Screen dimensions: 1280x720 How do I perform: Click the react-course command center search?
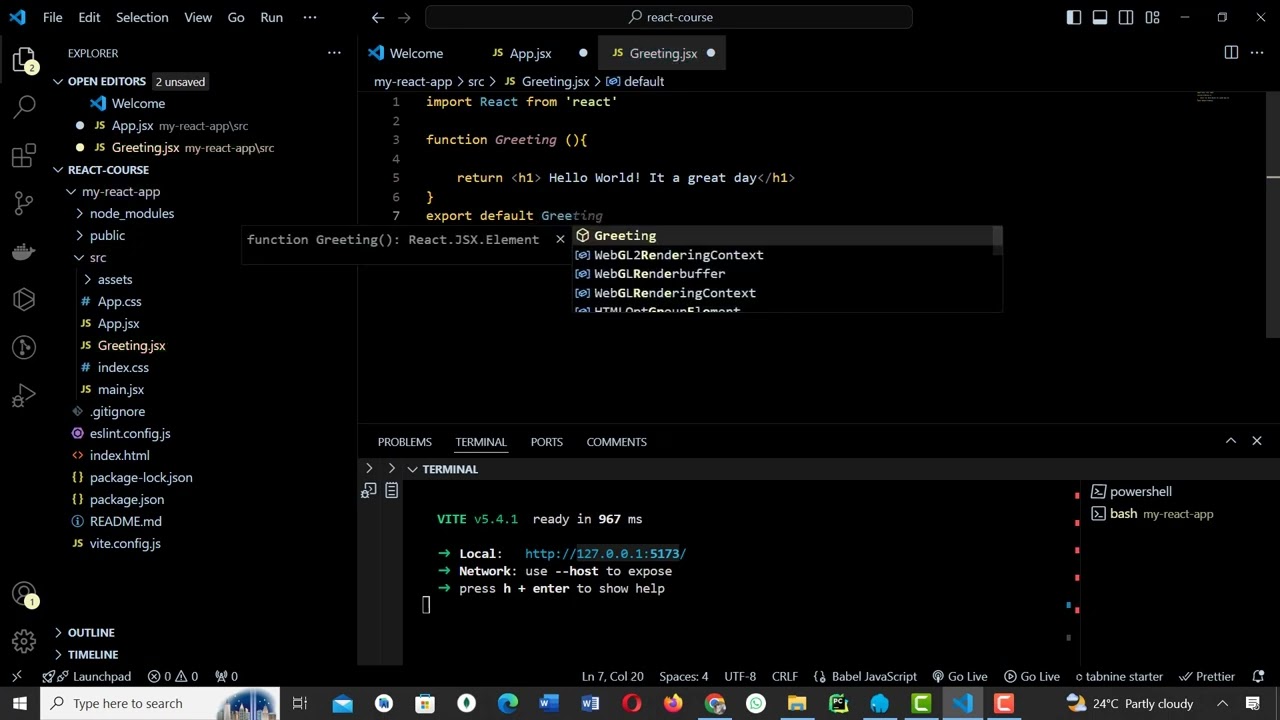coord(669,17)
